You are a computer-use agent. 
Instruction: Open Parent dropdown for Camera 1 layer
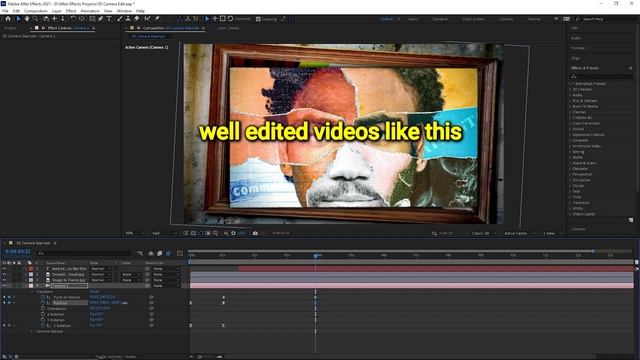click(165, 286)
